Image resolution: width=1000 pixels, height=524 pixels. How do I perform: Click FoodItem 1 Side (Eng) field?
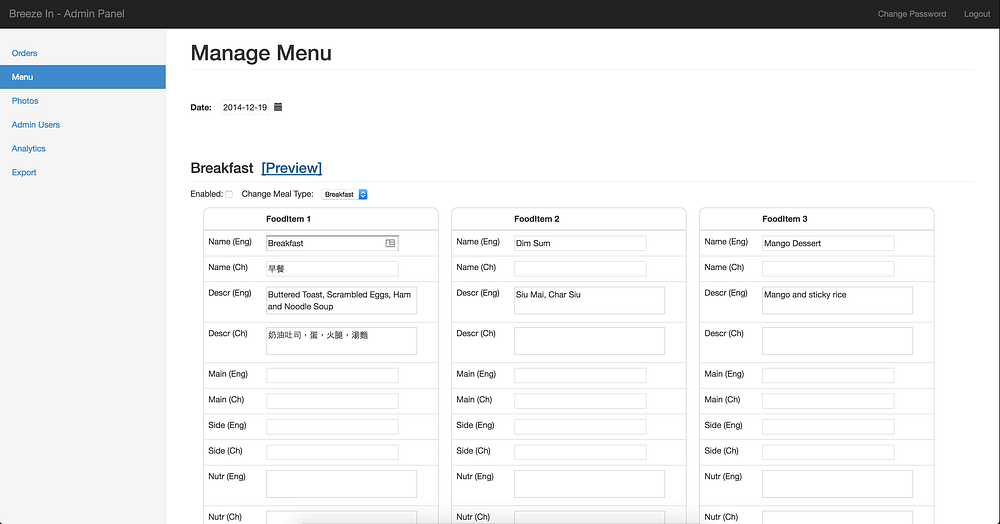(x=332, y=426)
